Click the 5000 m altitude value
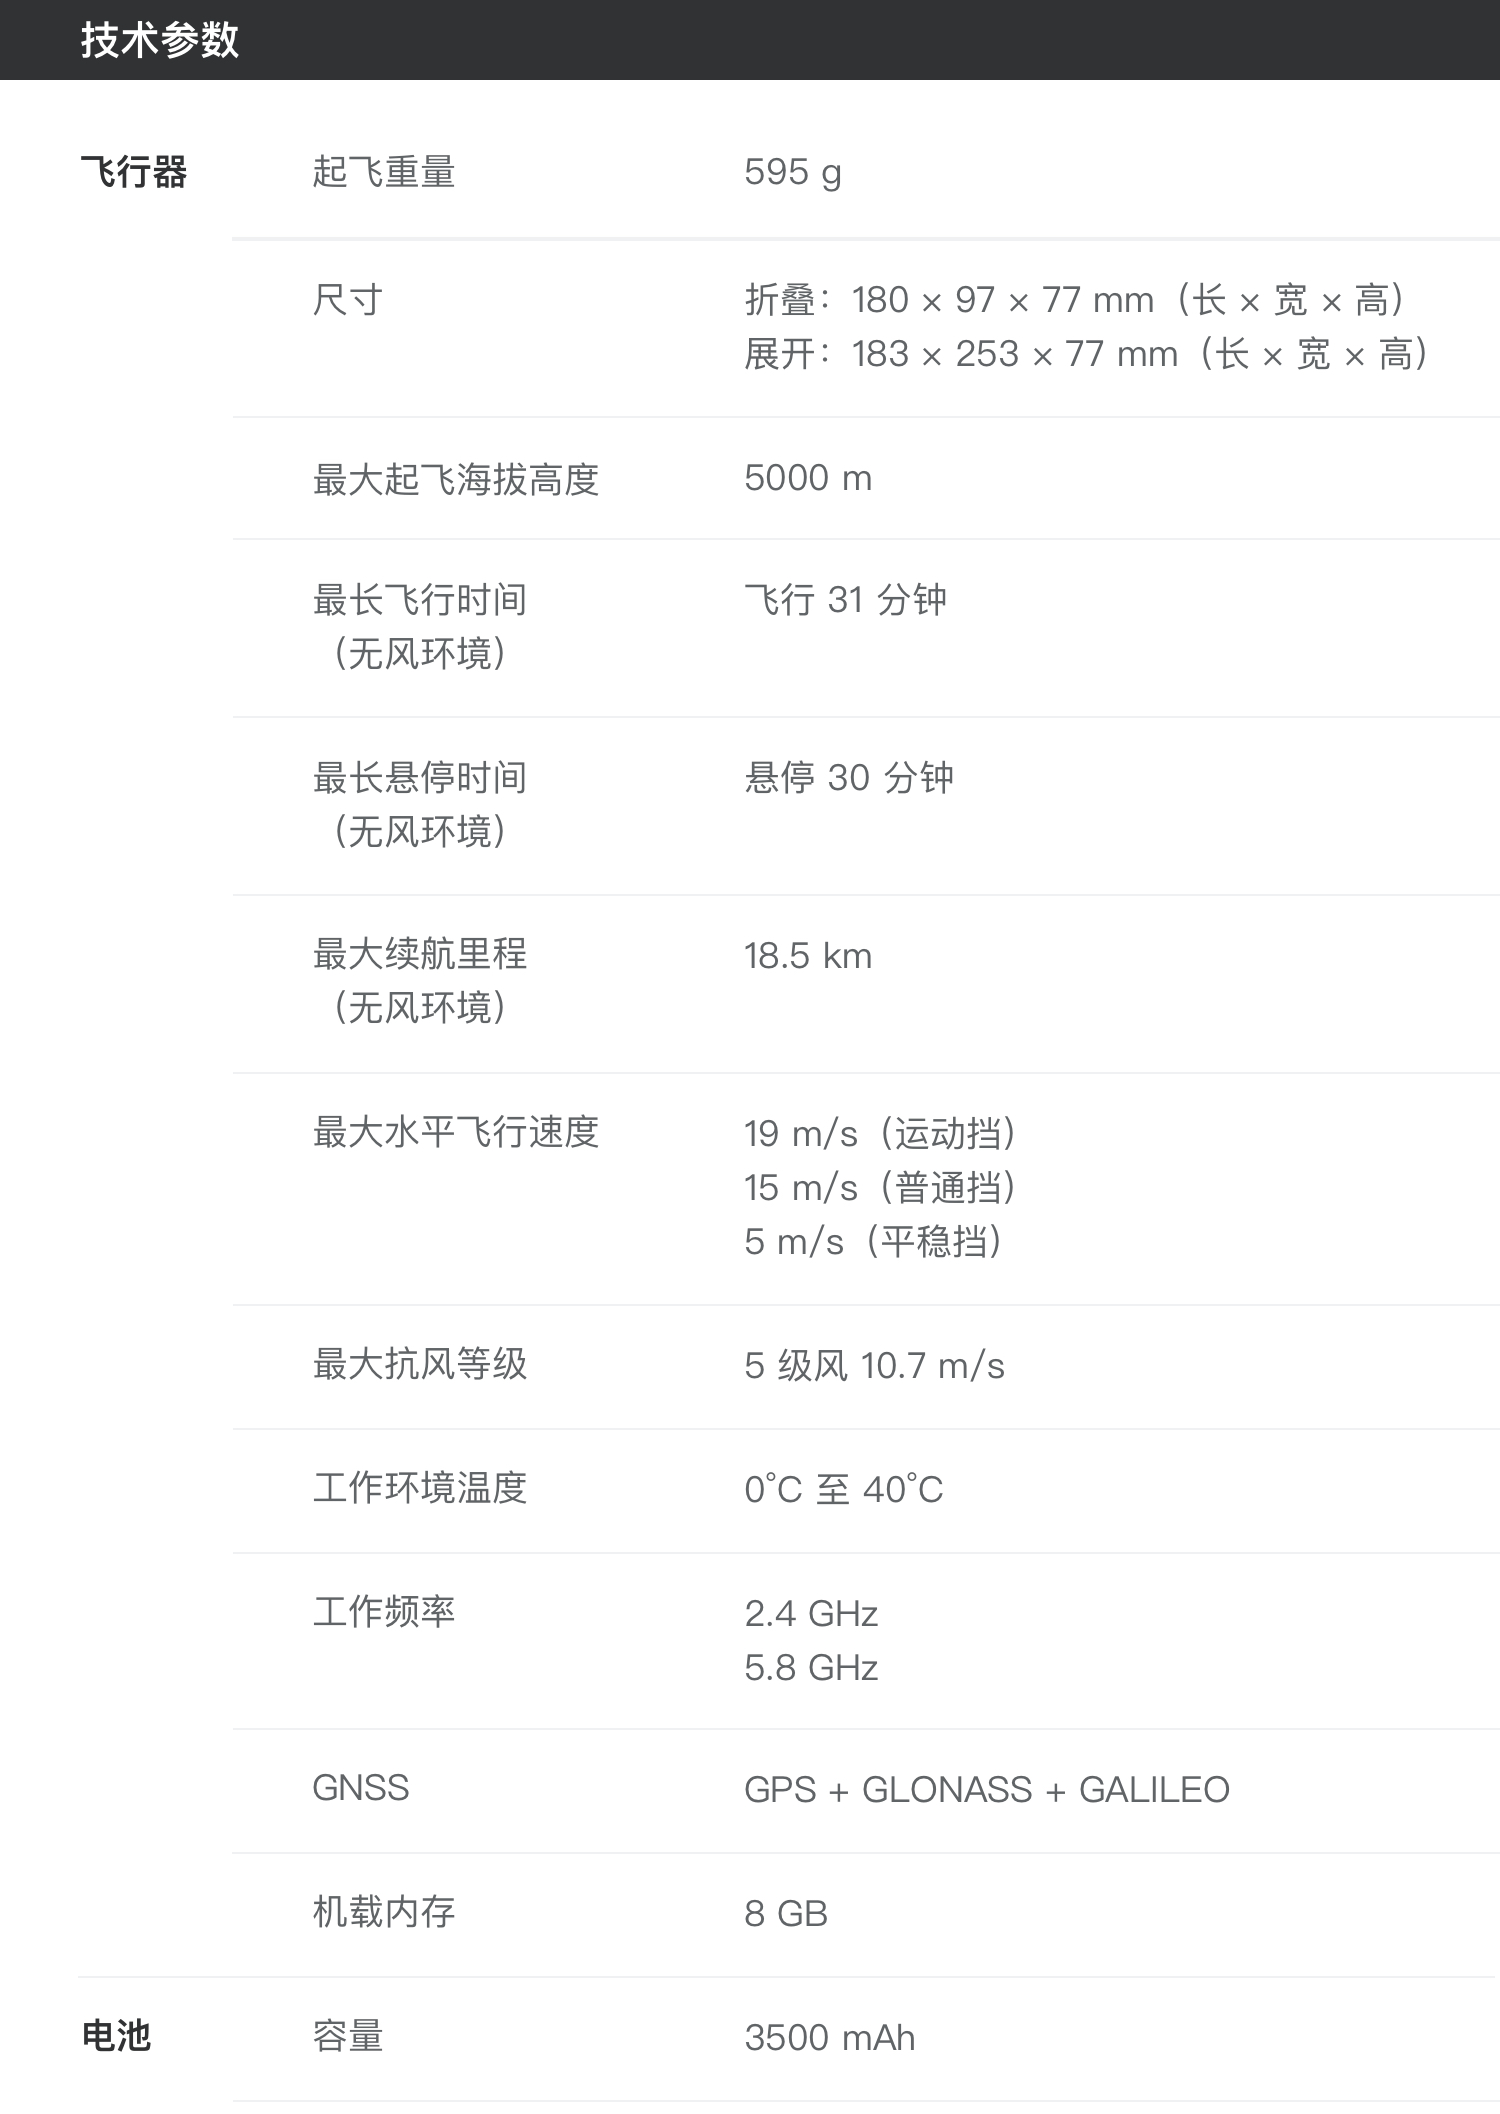 coord(808,479)
